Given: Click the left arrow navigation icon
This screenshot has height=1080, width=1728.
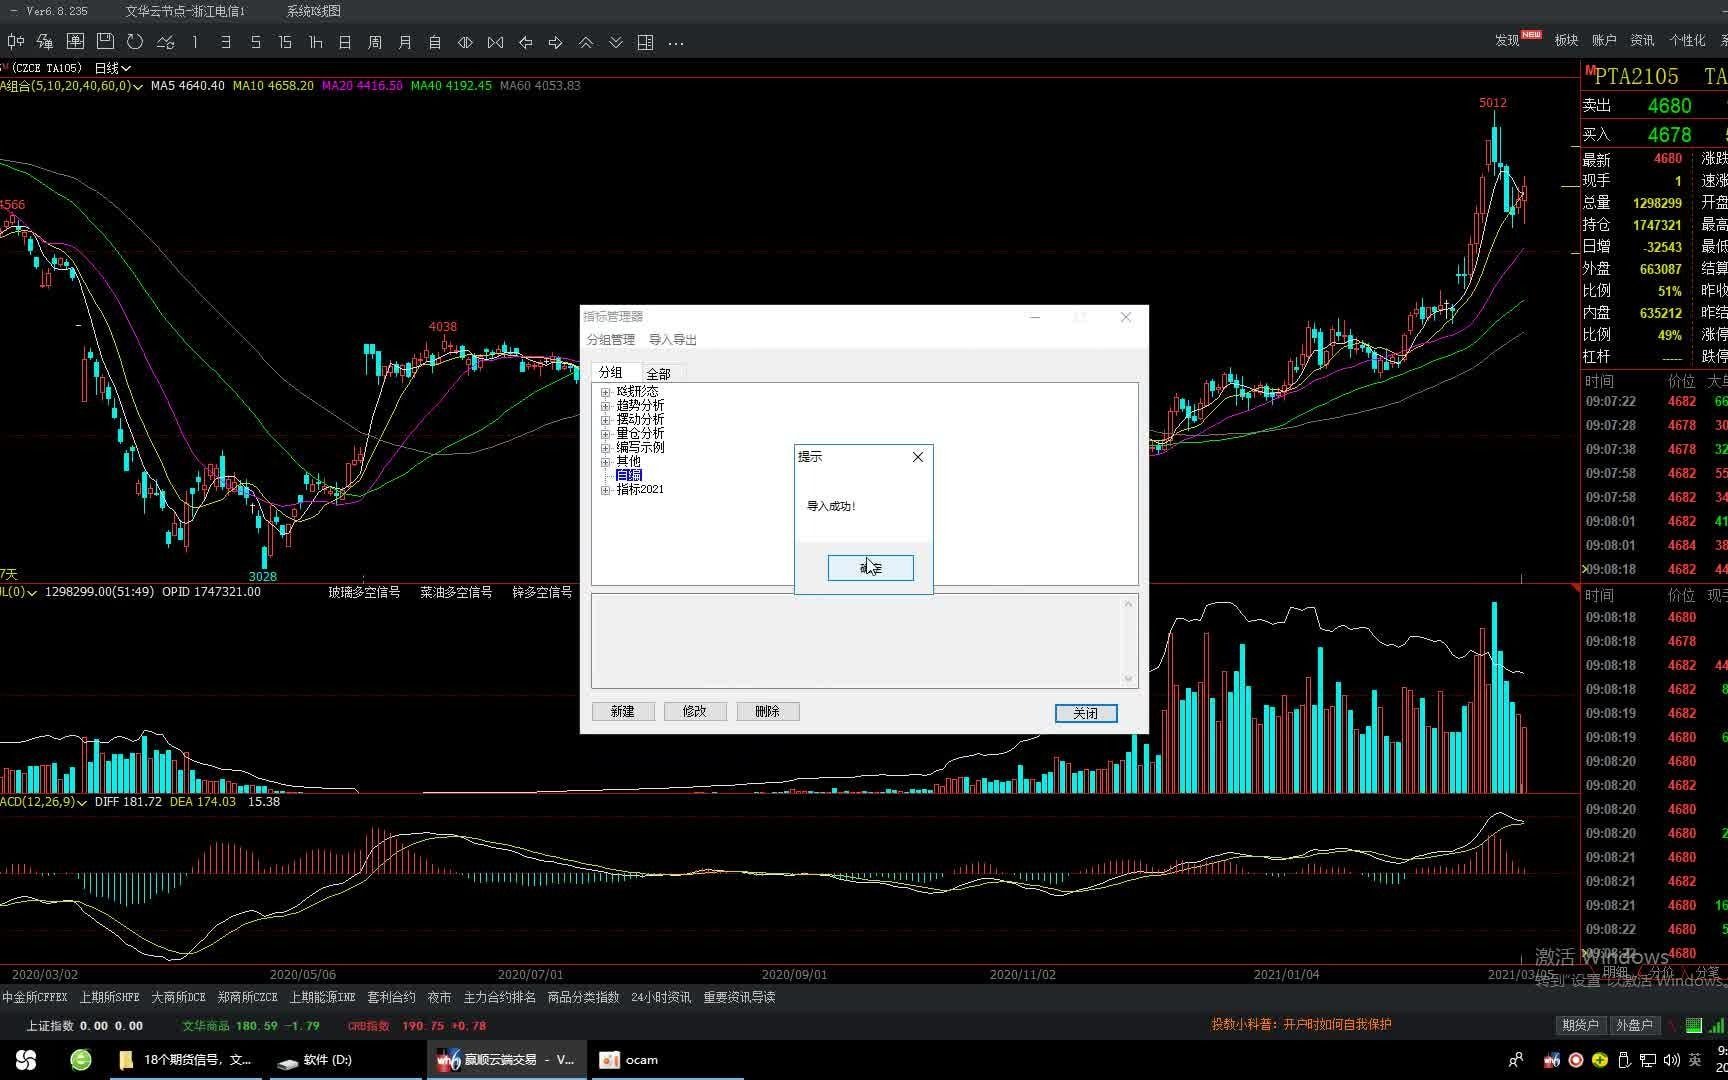Looking at the screenshot, I should point(525,42).
